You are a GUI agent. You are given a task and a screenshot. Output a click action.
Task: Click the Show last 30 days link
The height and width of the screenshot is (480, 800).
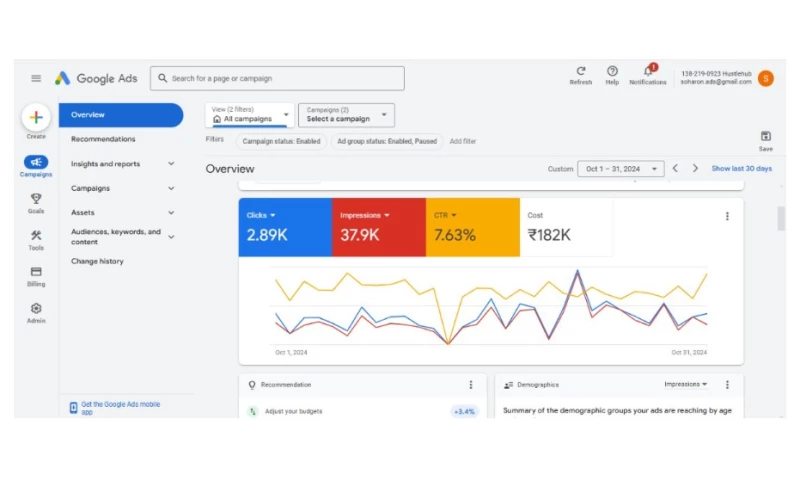[x=741, y=169]
